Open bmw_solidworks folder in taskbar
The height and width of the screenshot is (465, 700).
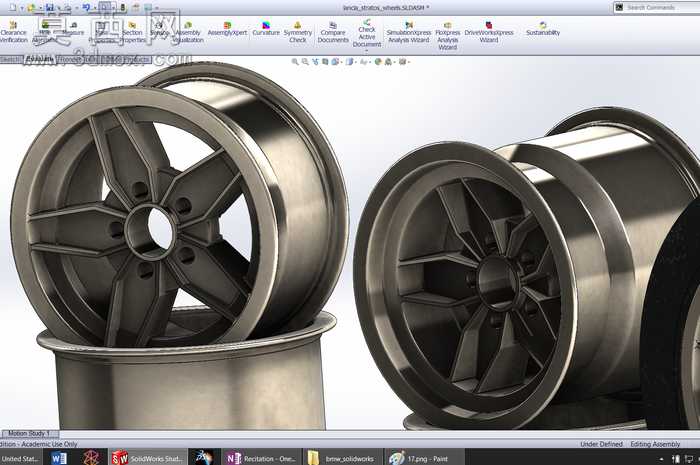[341, 458]
